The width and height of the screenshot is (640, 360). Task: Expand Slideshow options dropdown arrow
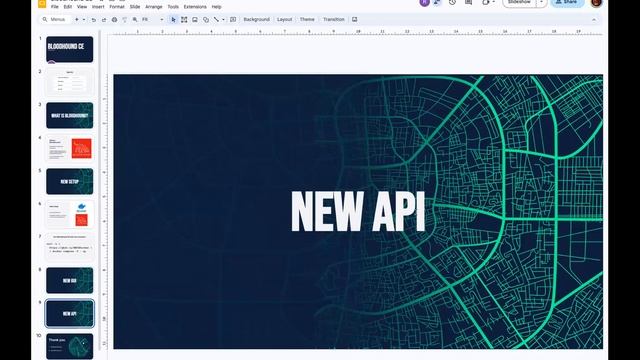(542, 2)
